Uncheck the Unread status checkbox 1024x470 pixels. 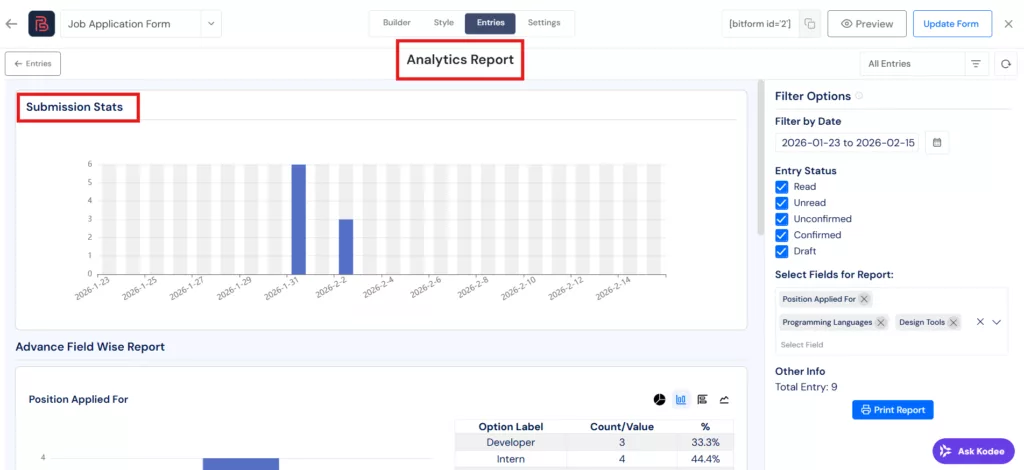781,202
